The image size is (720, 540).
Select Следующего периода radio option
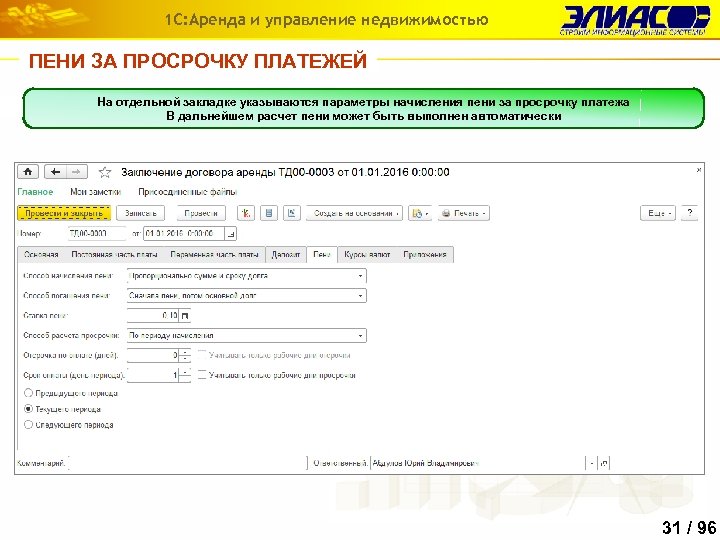(28, 425)
